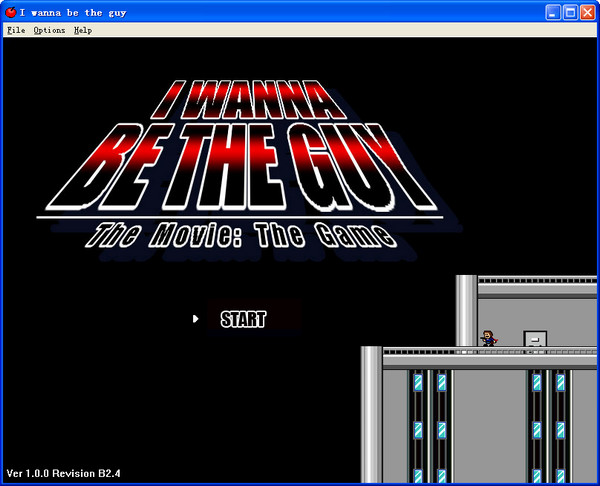600x486 pixels.
Task: Open the Options menu
Action: click(49, 30)
